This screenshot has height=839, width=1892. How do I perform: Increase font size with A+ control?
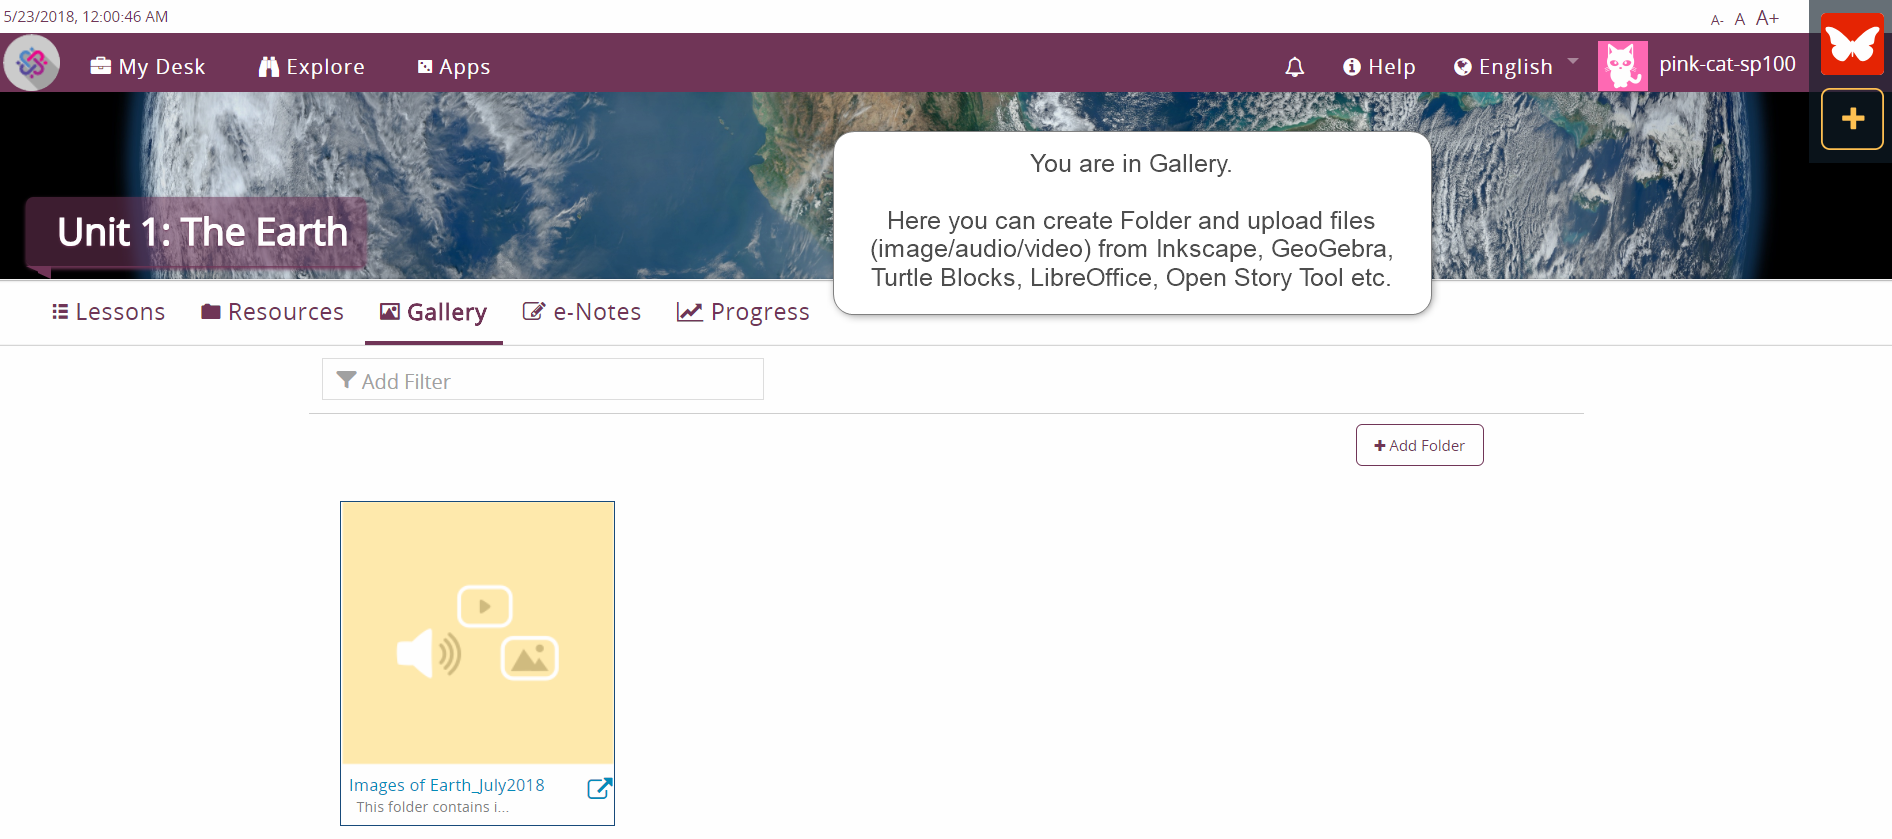1767,18
